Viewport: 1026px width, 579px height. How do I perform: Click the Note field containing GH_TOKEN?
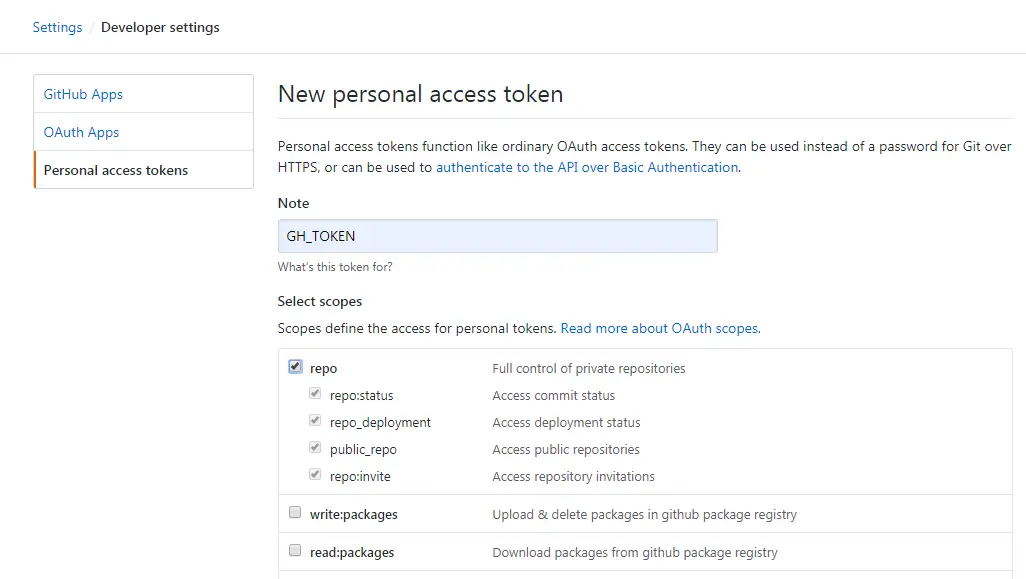pyautogui.click(x=497, y=236)
